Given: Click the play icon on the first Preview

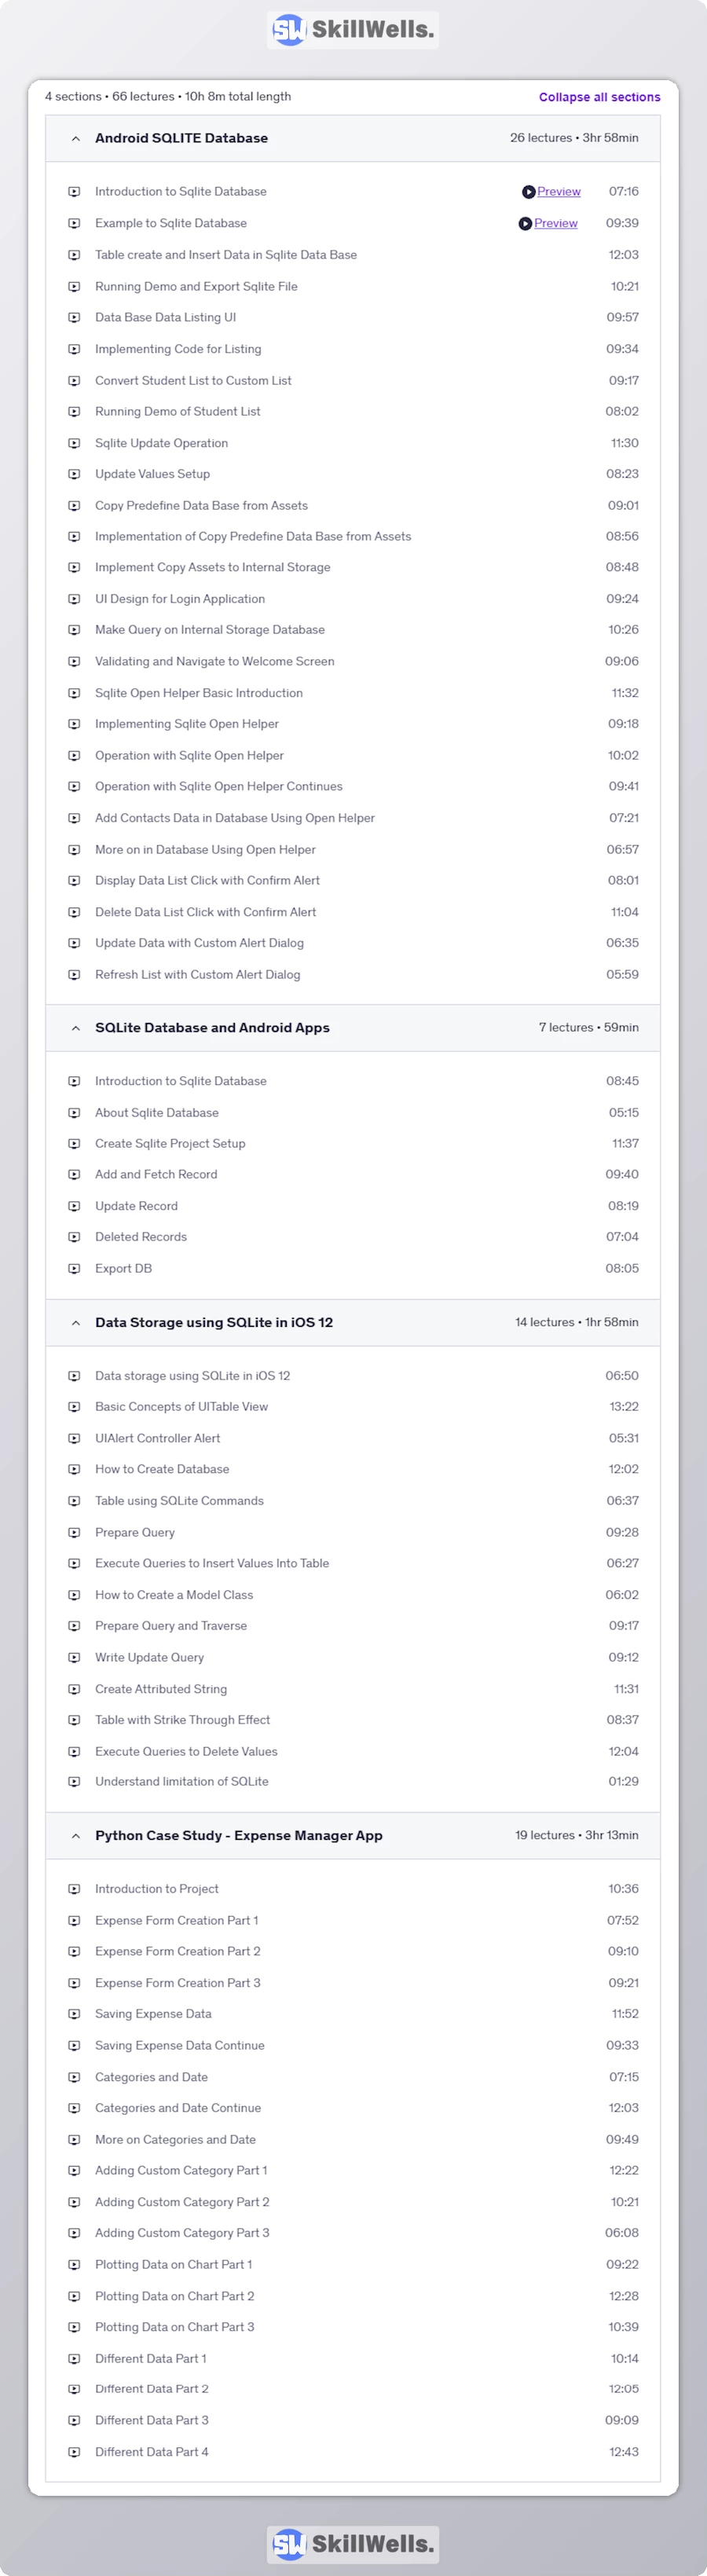Looking at the screenshot, I should pyautogui.click(x=527, y=191).
